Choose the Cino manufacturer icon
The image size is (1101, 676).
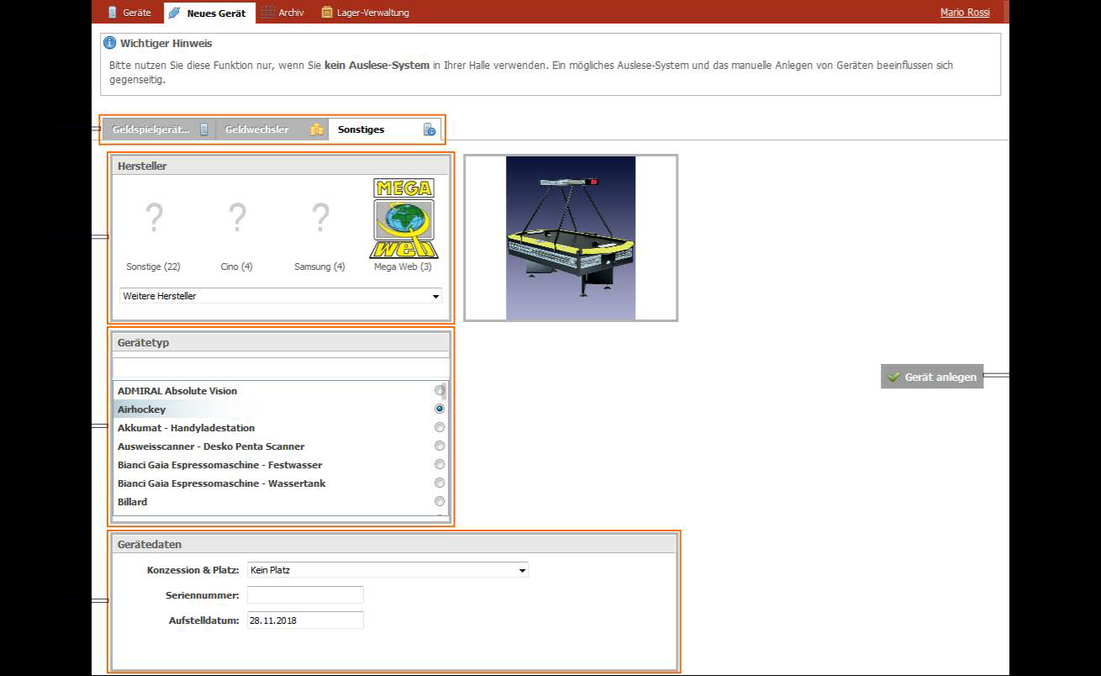237,218
